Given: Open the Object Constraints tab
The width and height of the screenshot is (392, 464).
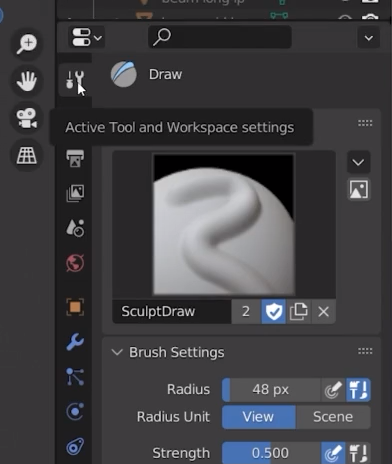Looking at the screenshot, I should pyautogui.click(x=75, y=447).
